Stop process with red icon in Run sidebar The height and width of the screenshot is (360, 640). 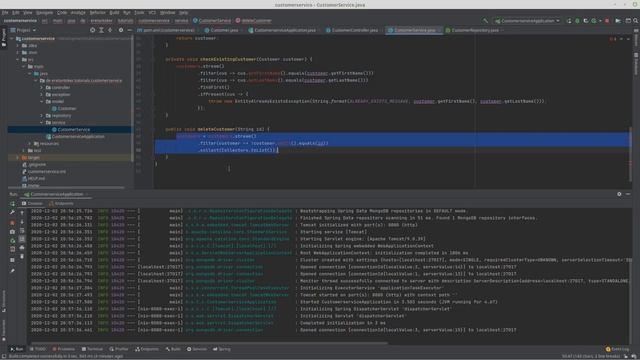[x=12, y=222]
